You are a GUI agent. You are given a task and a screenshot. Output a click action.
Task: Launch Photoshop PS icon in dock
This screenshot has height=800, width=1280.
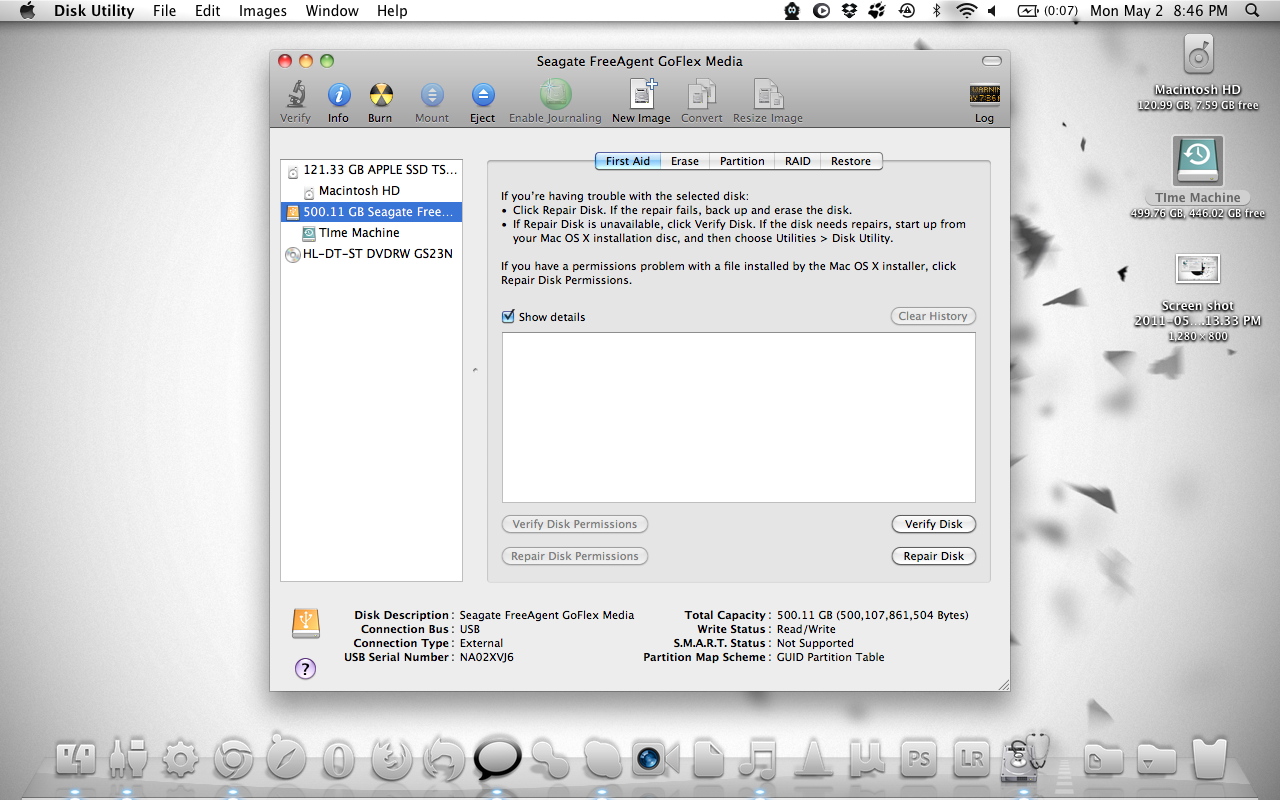pos(918,760)
